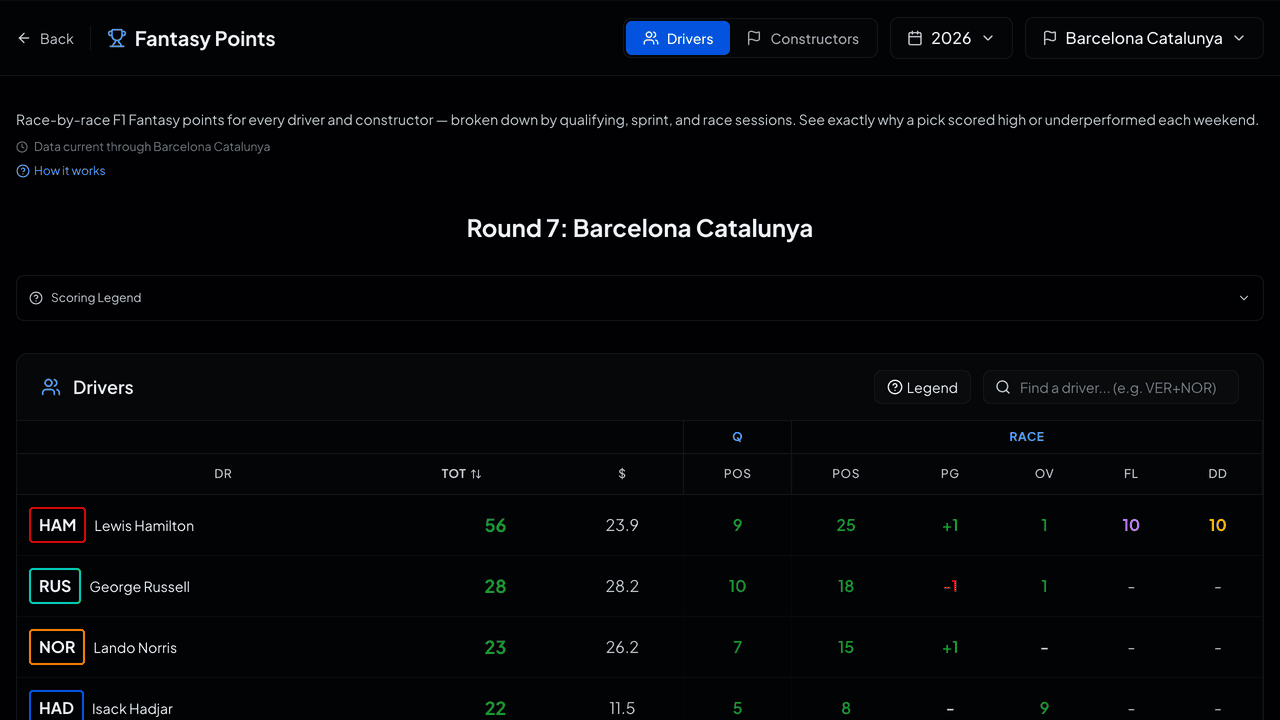Click the help icon in Scoring Legend bar
Screen dimensions: 1280x720
(x=36, y=298)
